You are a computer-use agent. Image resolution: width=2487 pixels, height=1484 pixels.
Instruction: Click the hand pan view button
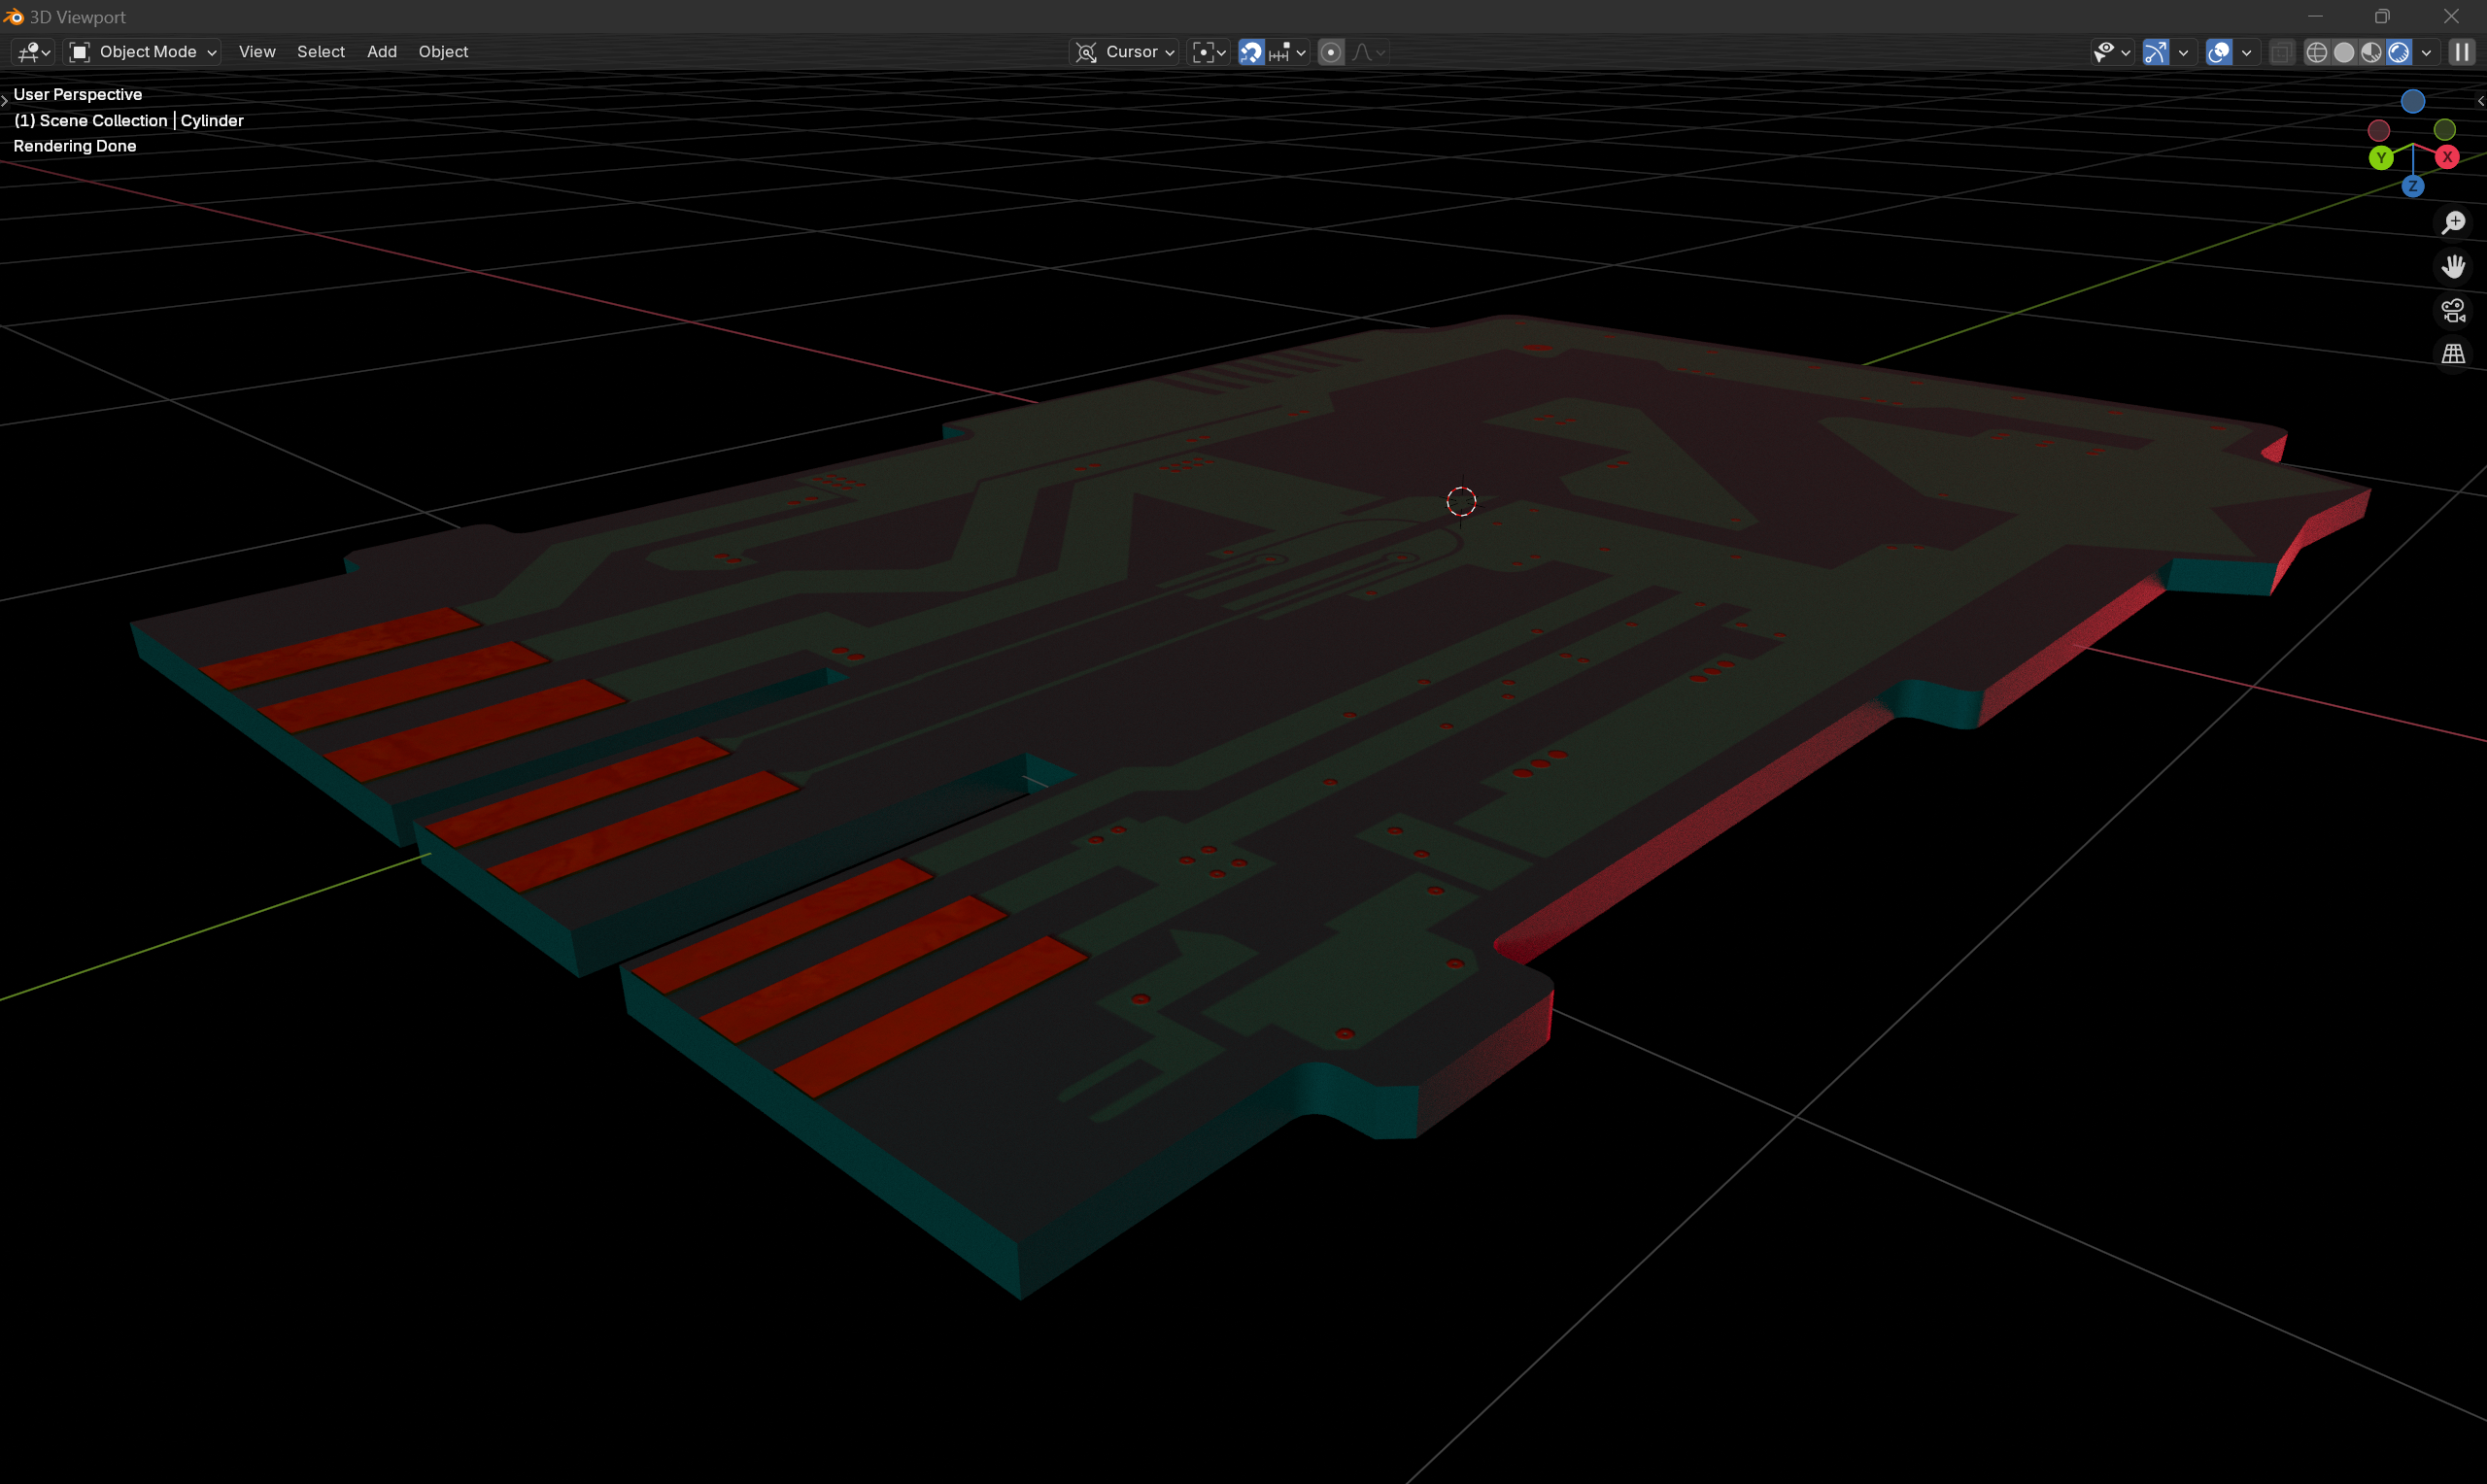[2453, 266]
